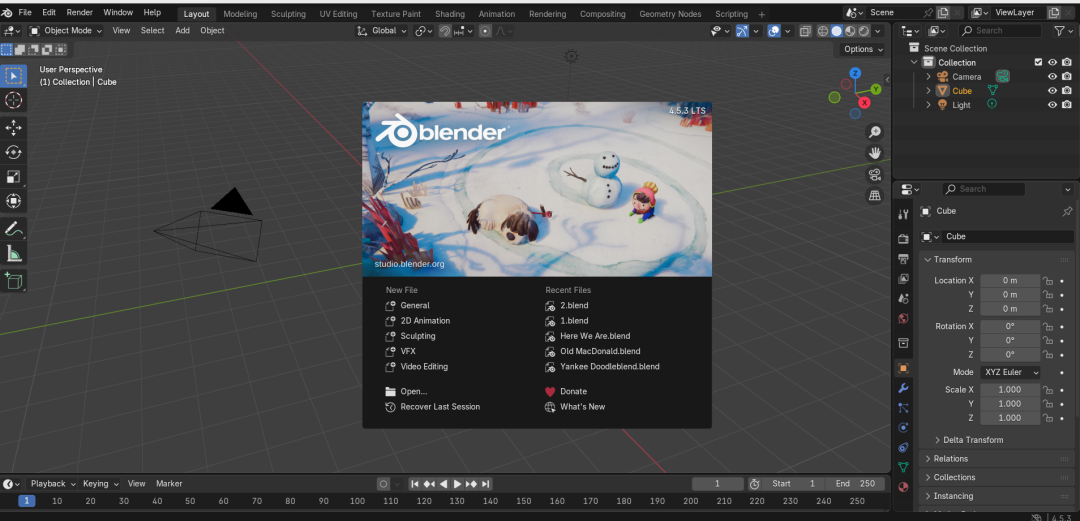Hide the Light in viewport
Screen dimensions: 1080x521
coord(1052,105)
